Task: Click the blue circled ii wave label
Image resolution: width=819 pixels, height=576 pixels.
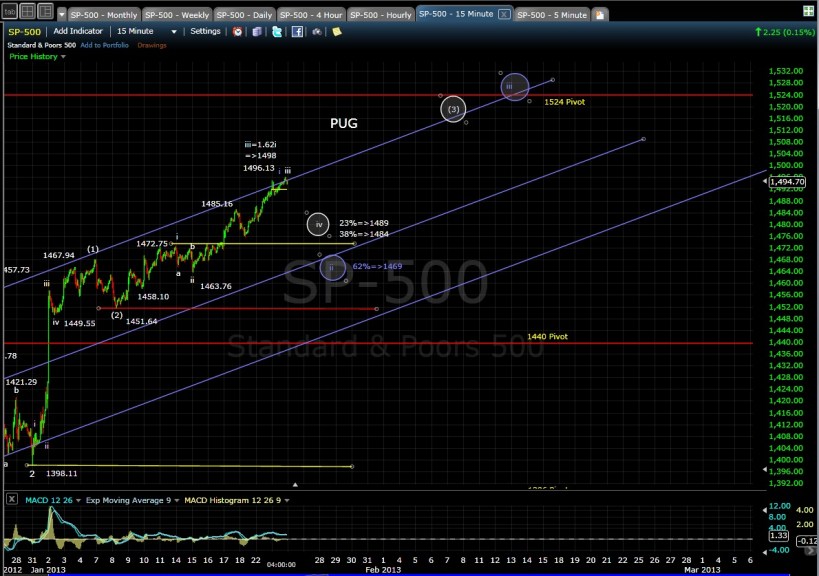Action: click(333, 268)
